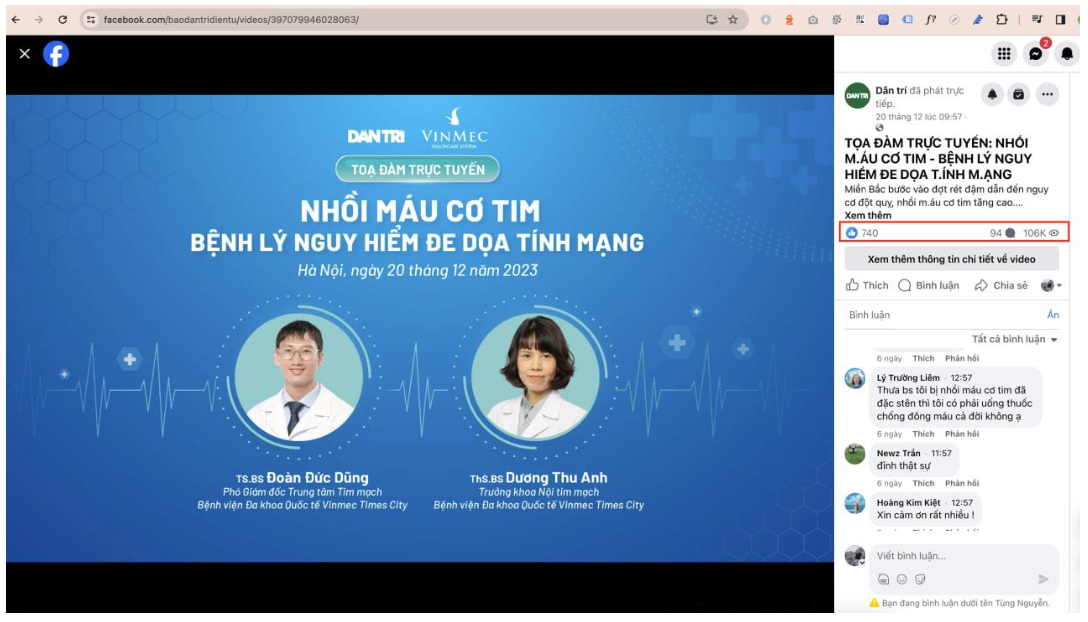Image resolution: width=1088 pixels, height=622 pixels.
Task: Click the 106K views count
Action: click(x=1041, y=233)
